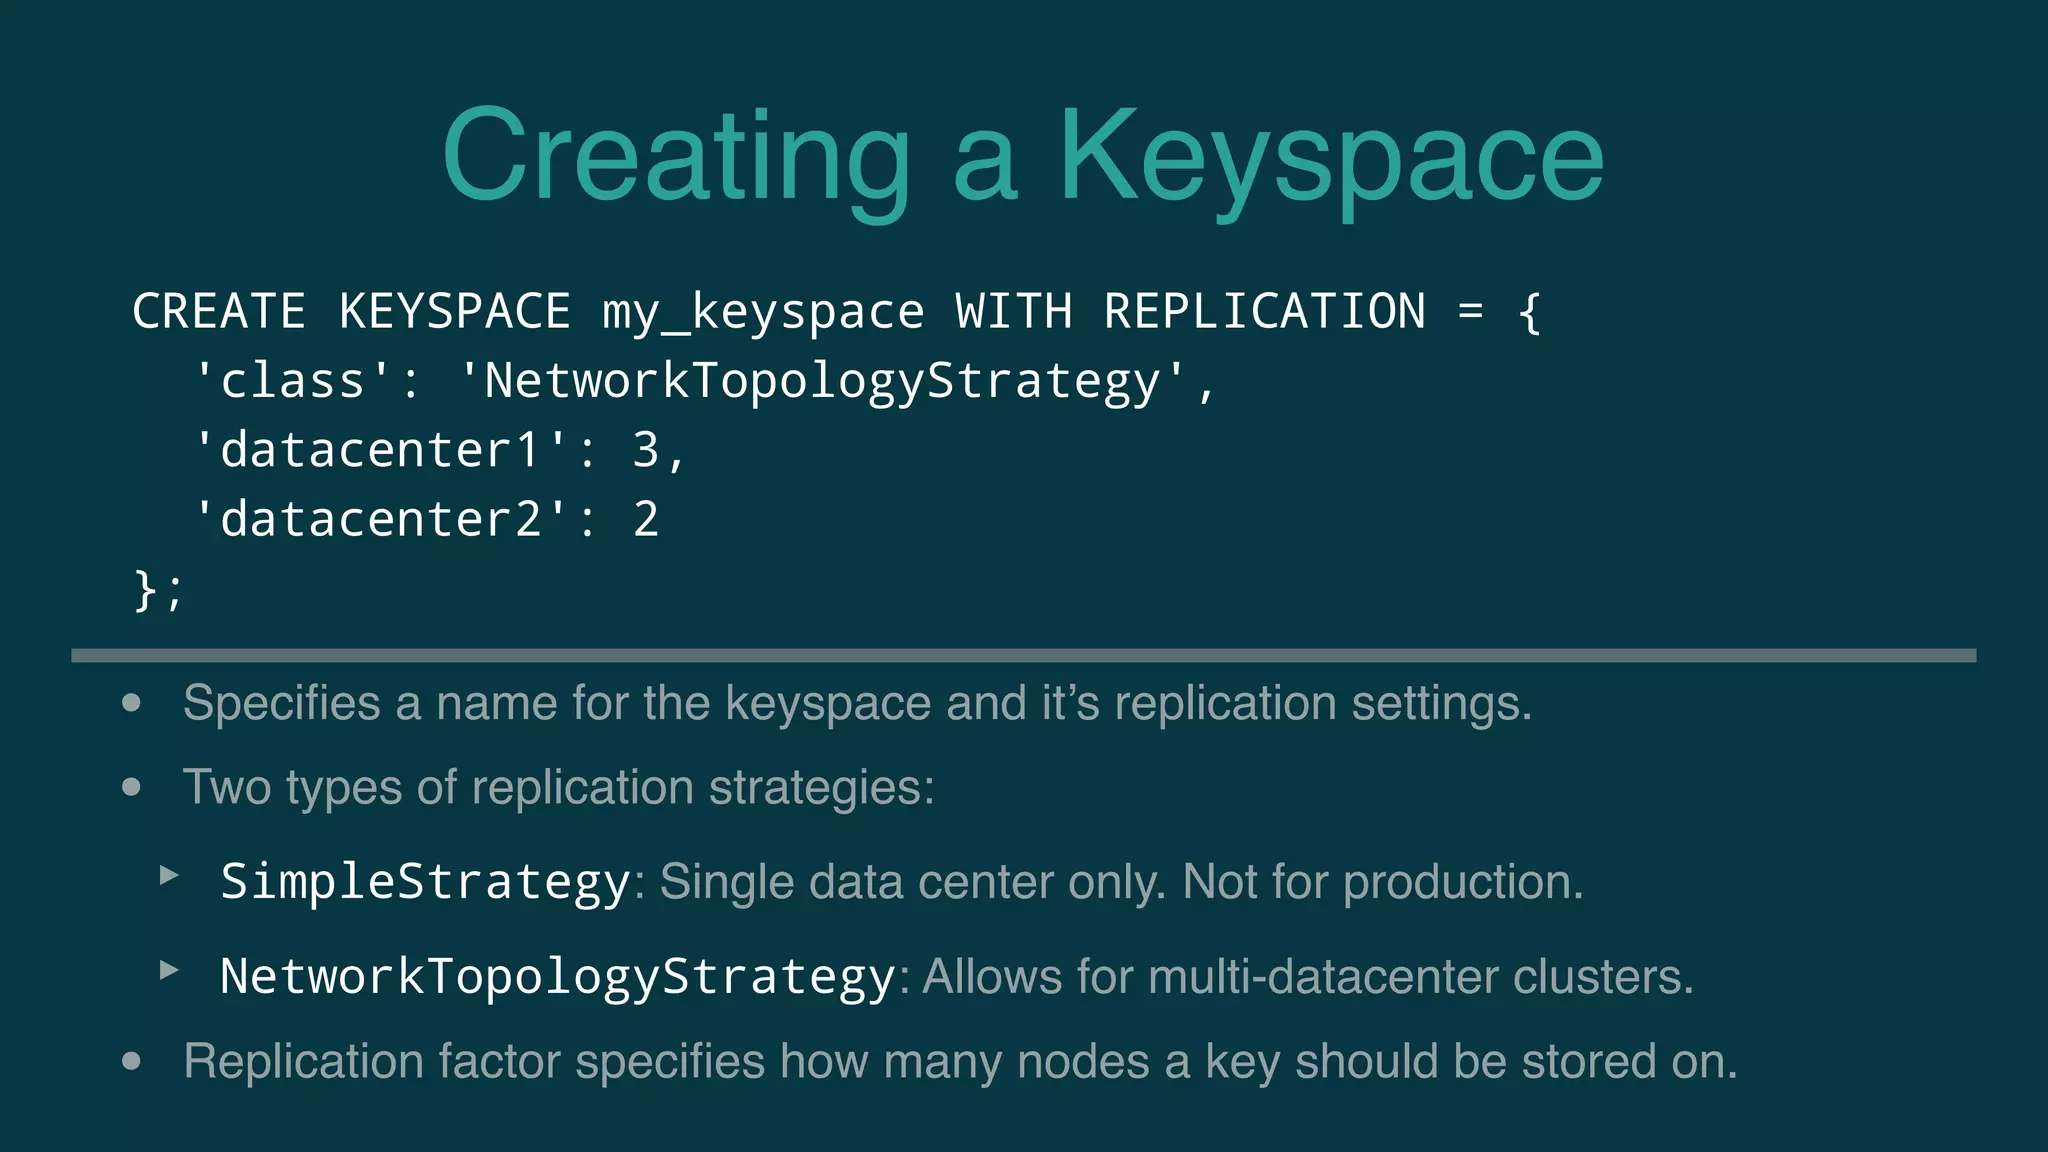
Task: Click the "'datacenter1': 3," code line
Action: pos(439,451)
